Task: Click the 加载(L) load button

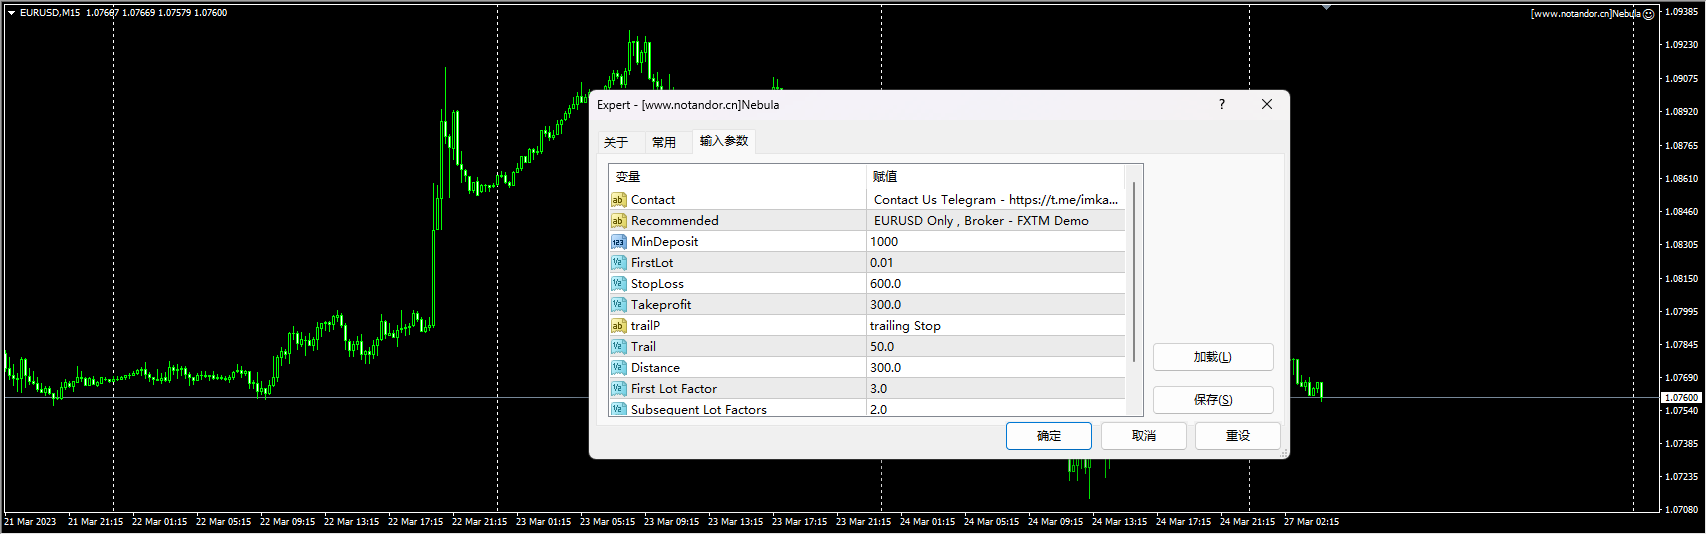Action: pyautogui.click(x=1212, y=357)
